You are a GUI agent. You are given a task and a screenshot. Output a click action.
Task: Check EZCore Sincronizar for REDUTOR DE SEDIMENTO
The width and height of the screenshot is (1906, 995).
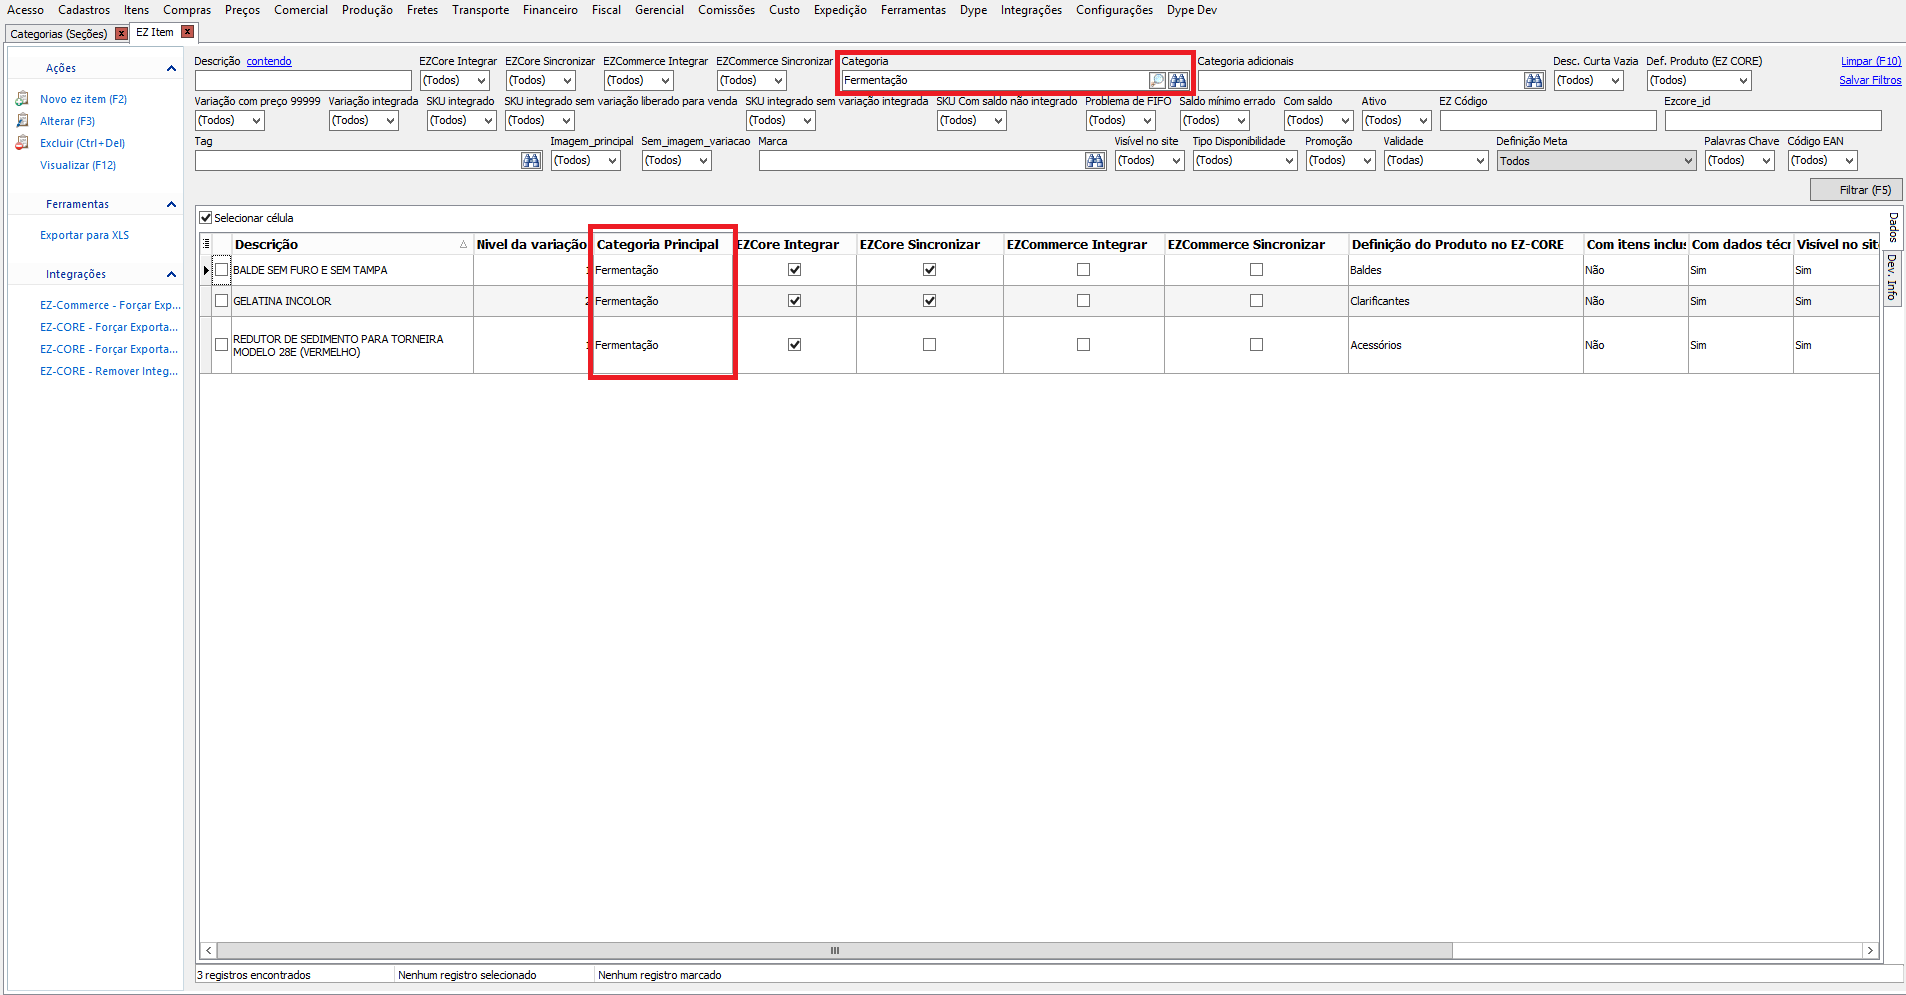[930, 345]
